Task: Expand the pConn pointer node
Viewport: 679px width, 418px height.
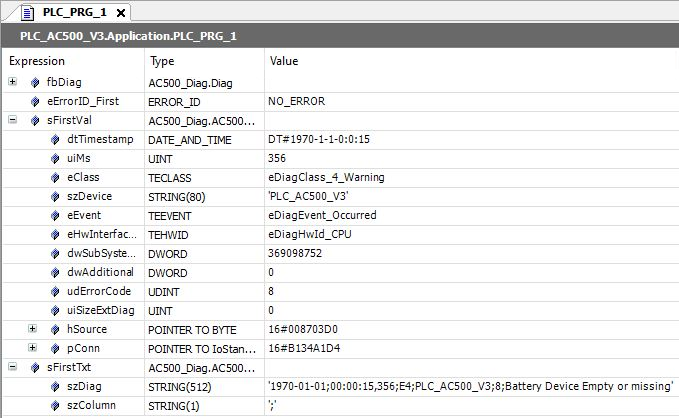Action: [x=32, y=348]
